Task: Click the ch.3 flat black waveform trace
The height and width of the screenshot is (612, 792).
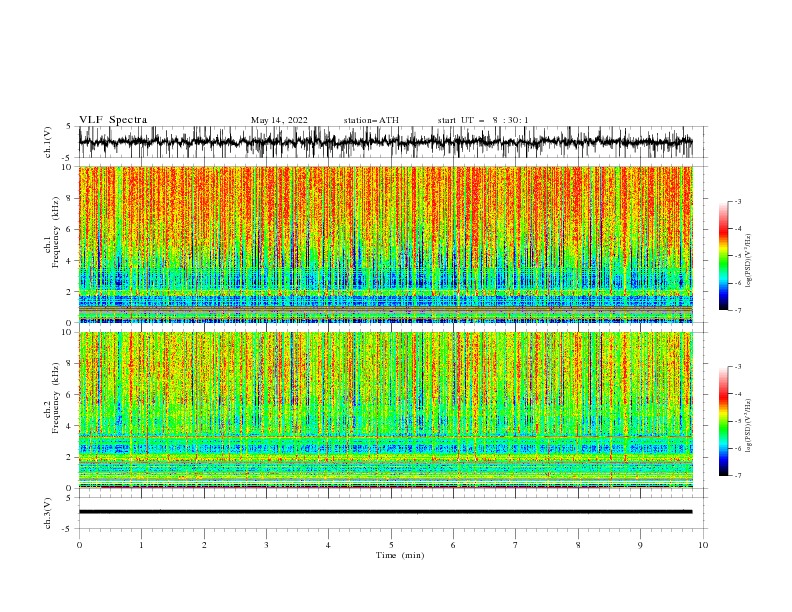Action: click(x=385, y=512)
